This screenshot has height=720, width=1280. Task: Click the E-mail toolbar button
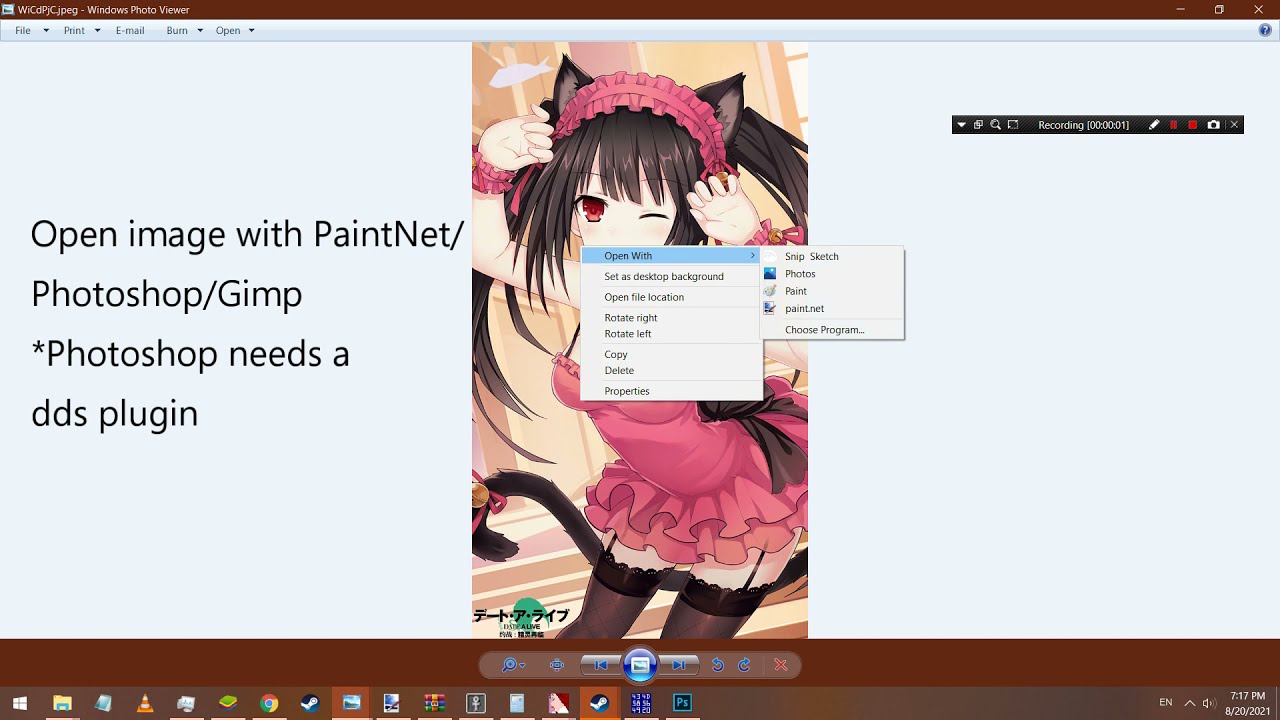point(130,31)
